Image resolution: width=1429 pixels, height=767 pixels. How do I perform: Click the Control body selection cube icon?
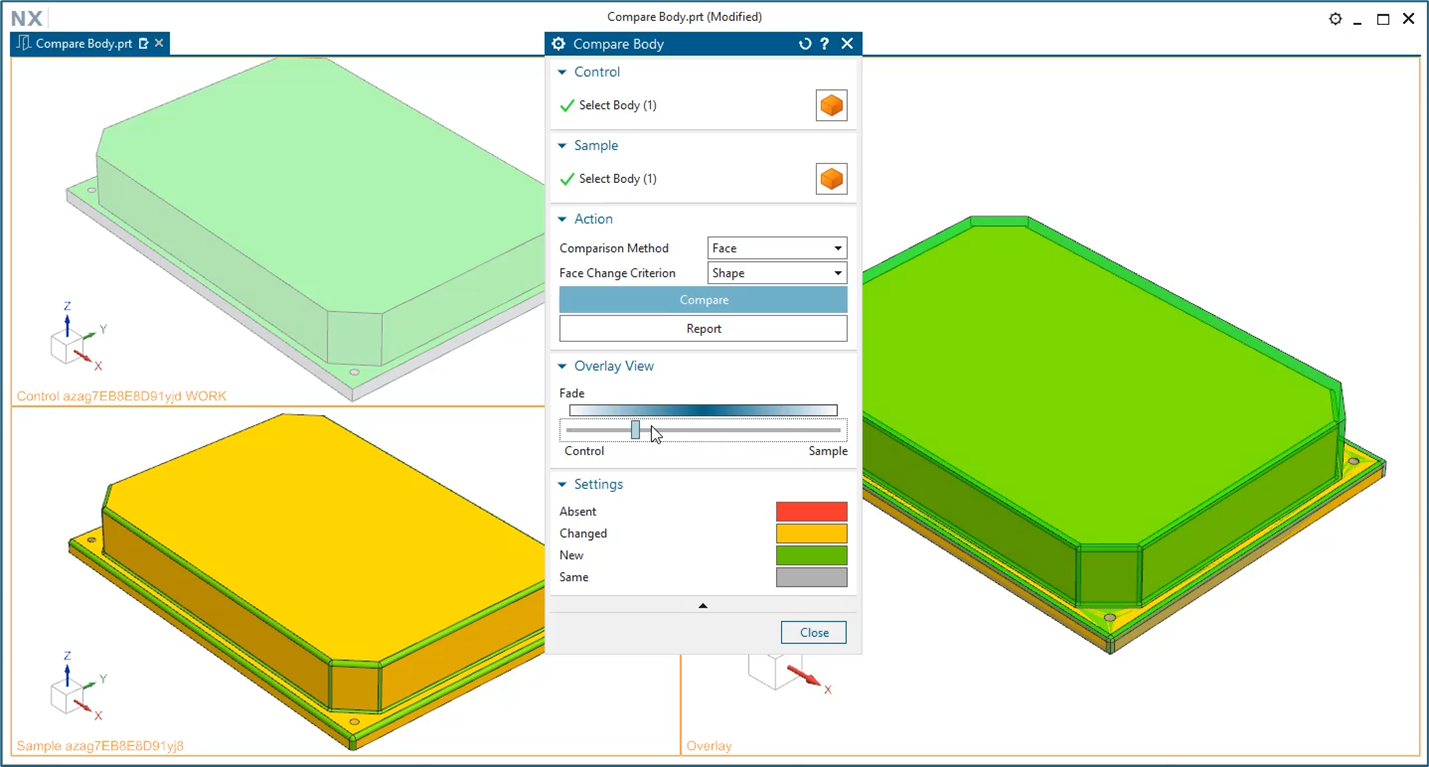point(831,105)
